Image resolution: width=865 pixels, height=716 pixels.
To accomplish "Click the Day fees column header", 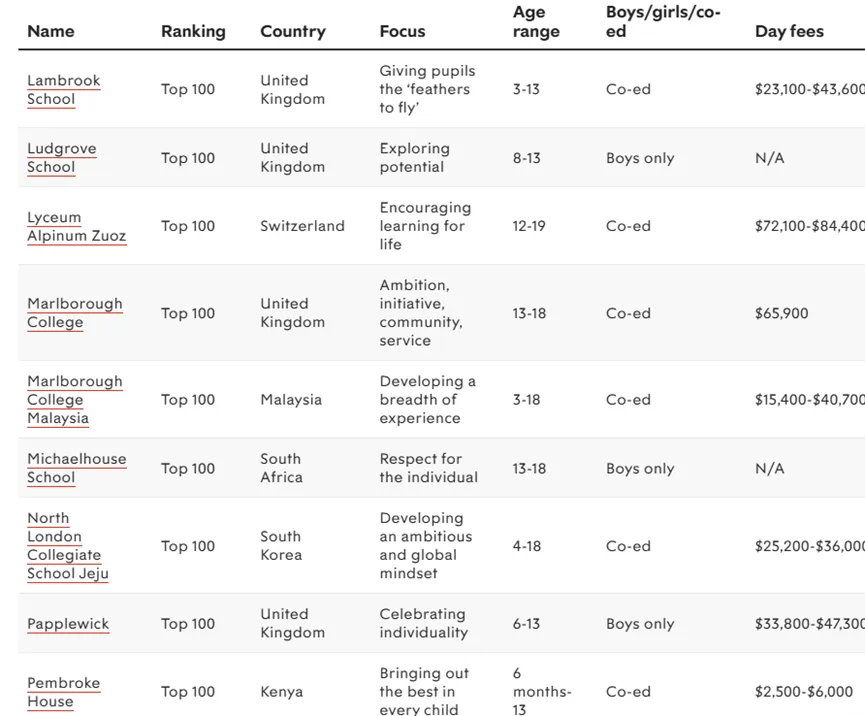I will click(789, 32).
